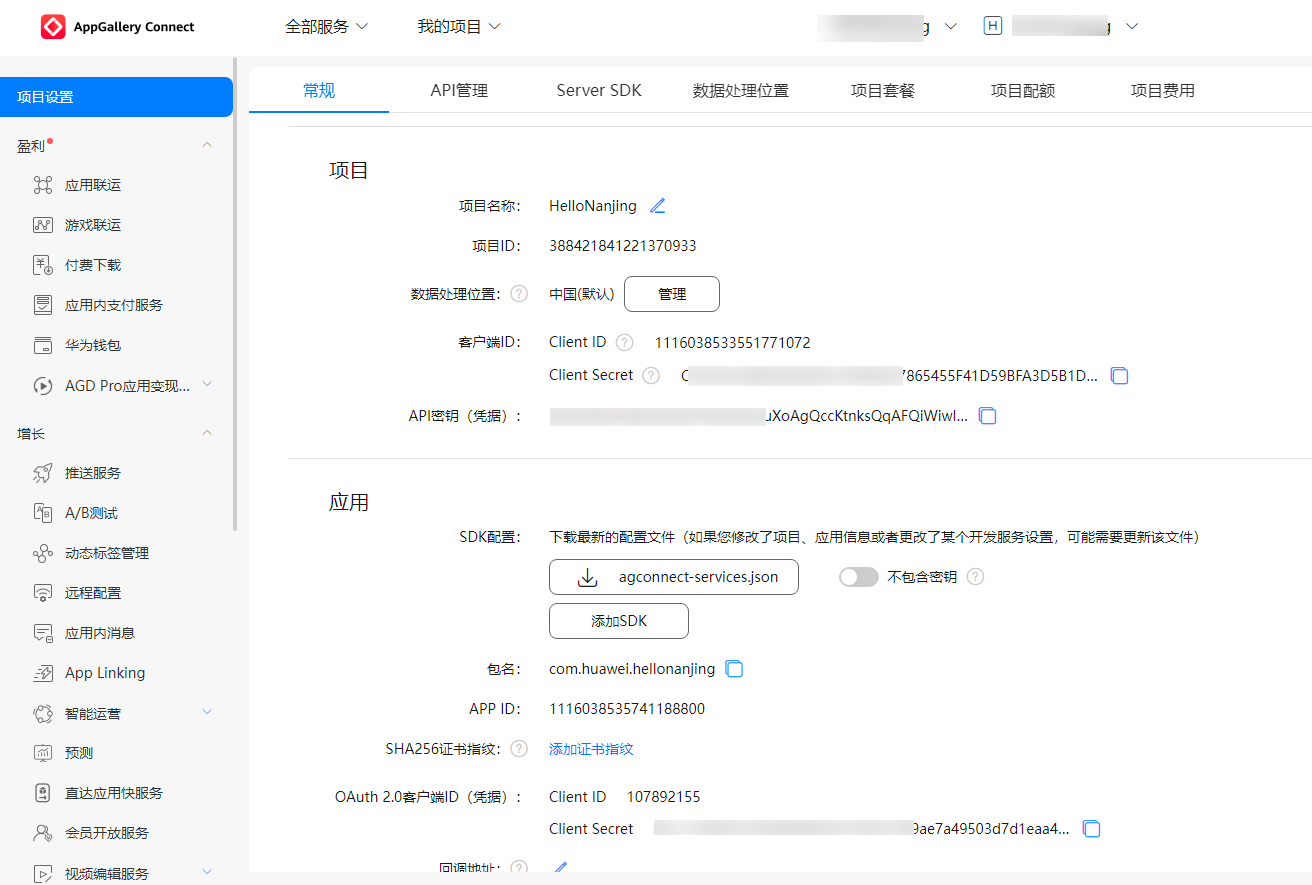Click the sidebar vertical scrollbar

236,295
